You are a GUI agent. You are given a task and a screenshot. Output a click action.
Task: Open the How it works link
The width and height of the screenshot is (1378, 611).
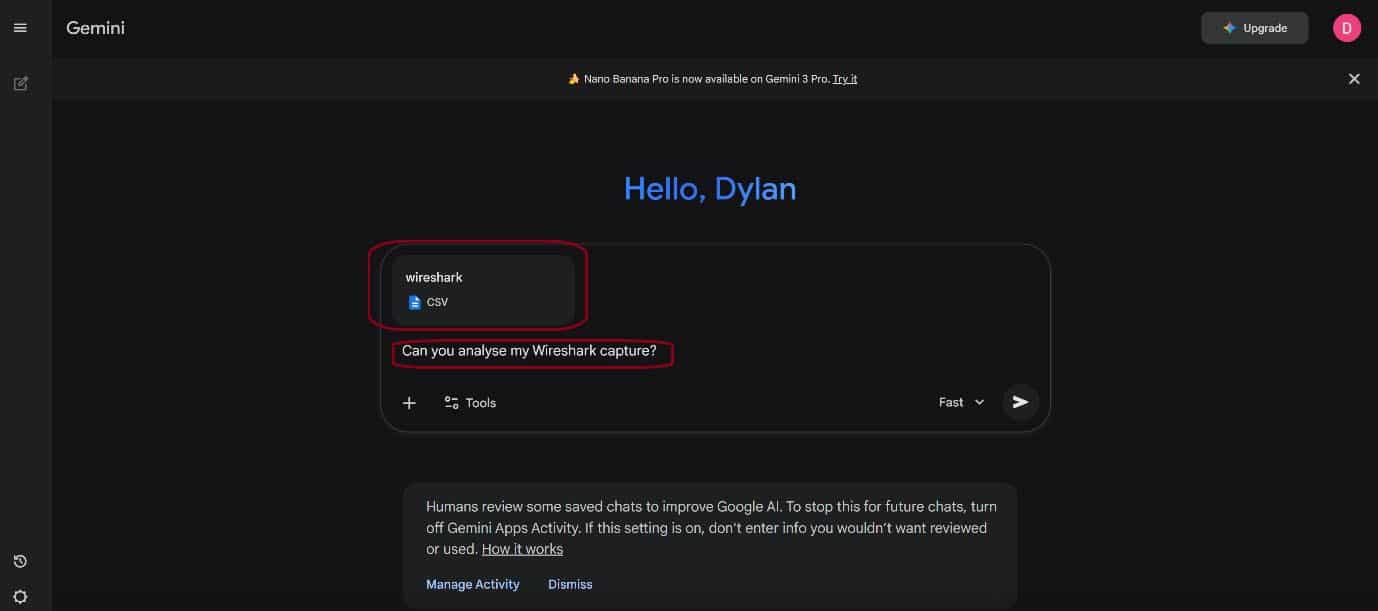click(522, 549)
